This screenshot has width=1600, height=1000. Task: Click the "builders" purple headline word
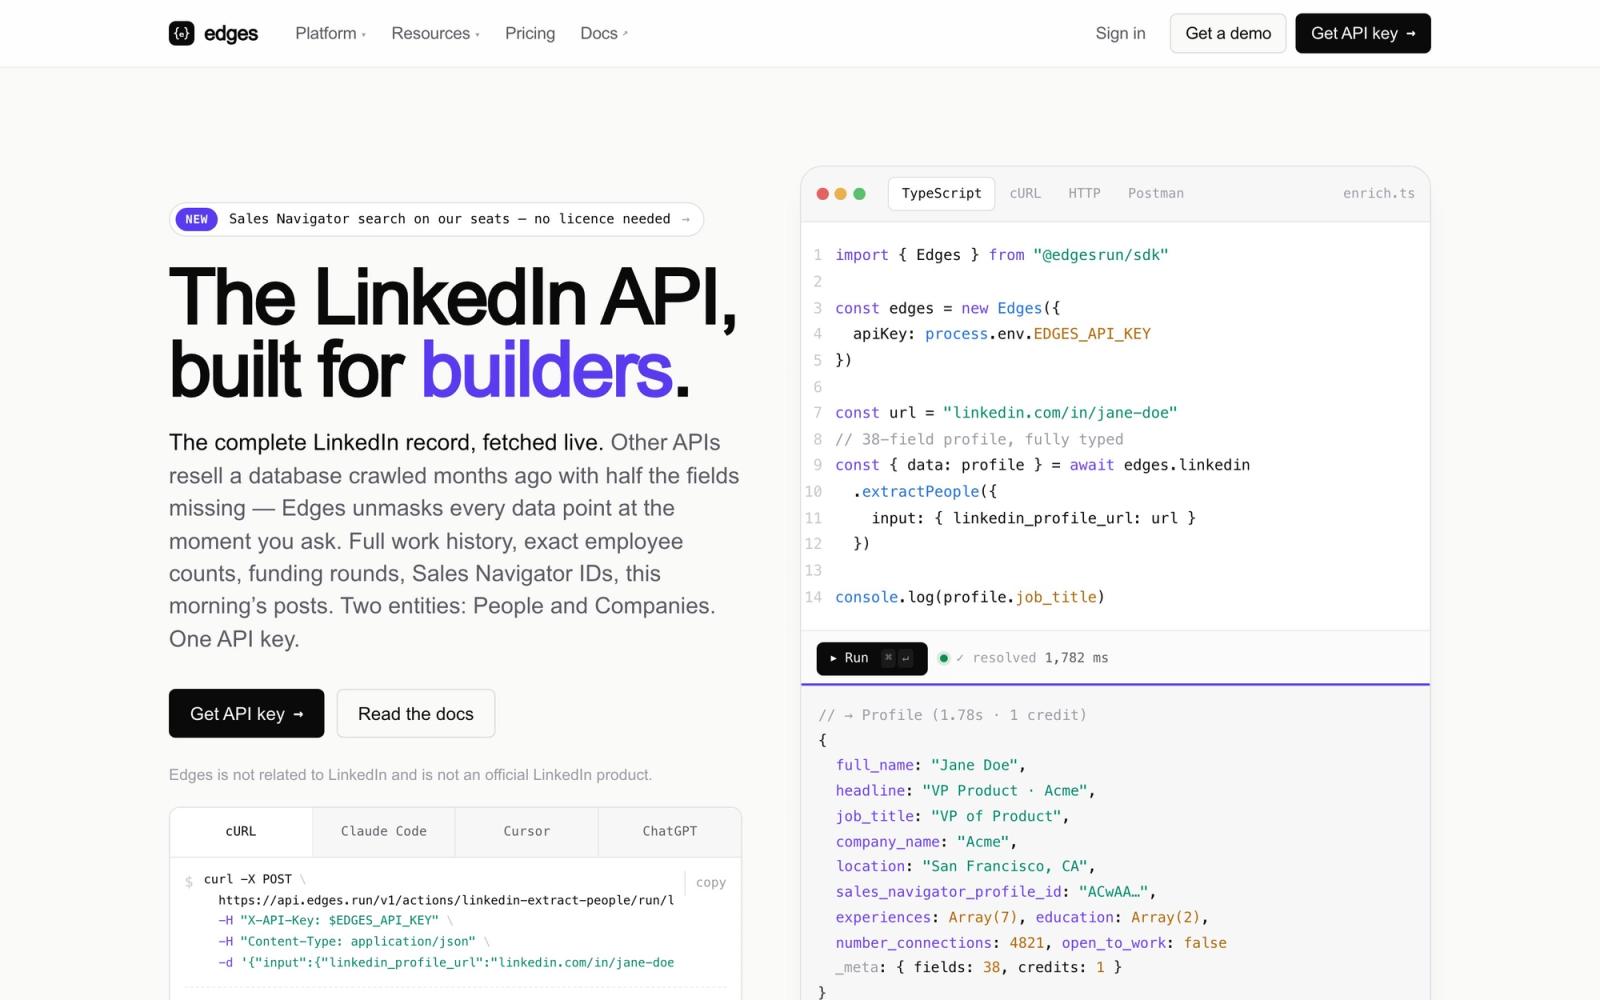(x=546, y=370)
